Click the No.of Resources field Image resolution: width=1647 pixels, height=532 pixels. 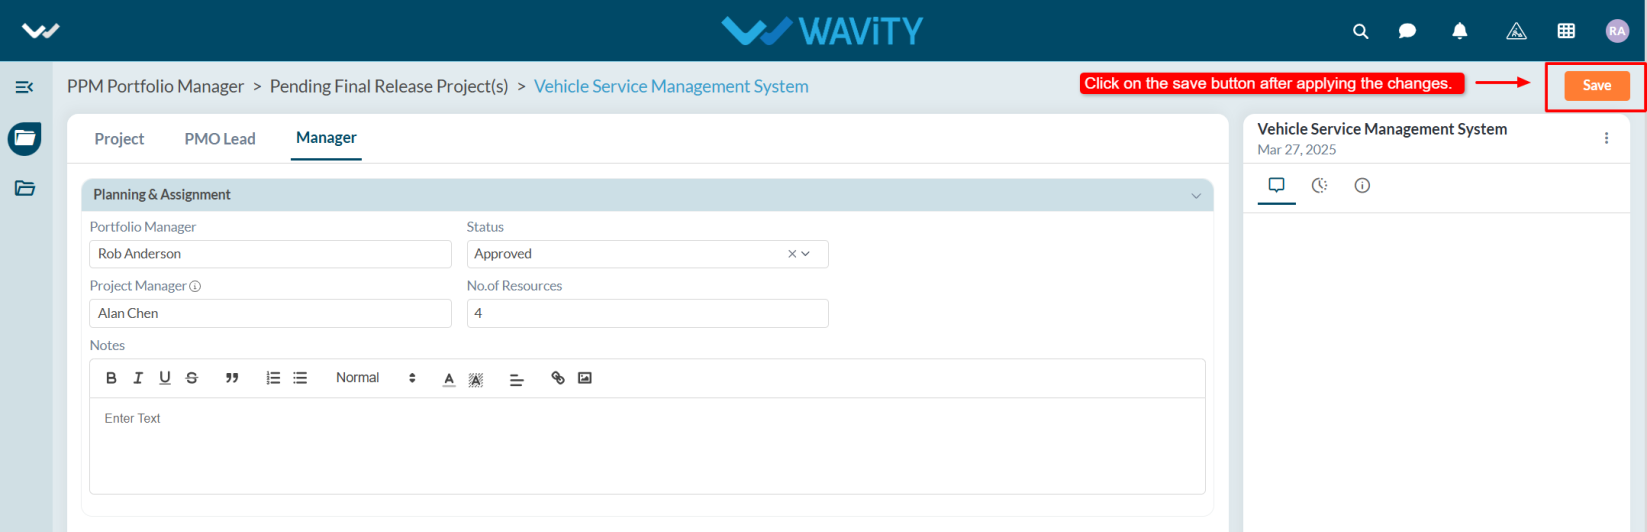pos(647,313)
